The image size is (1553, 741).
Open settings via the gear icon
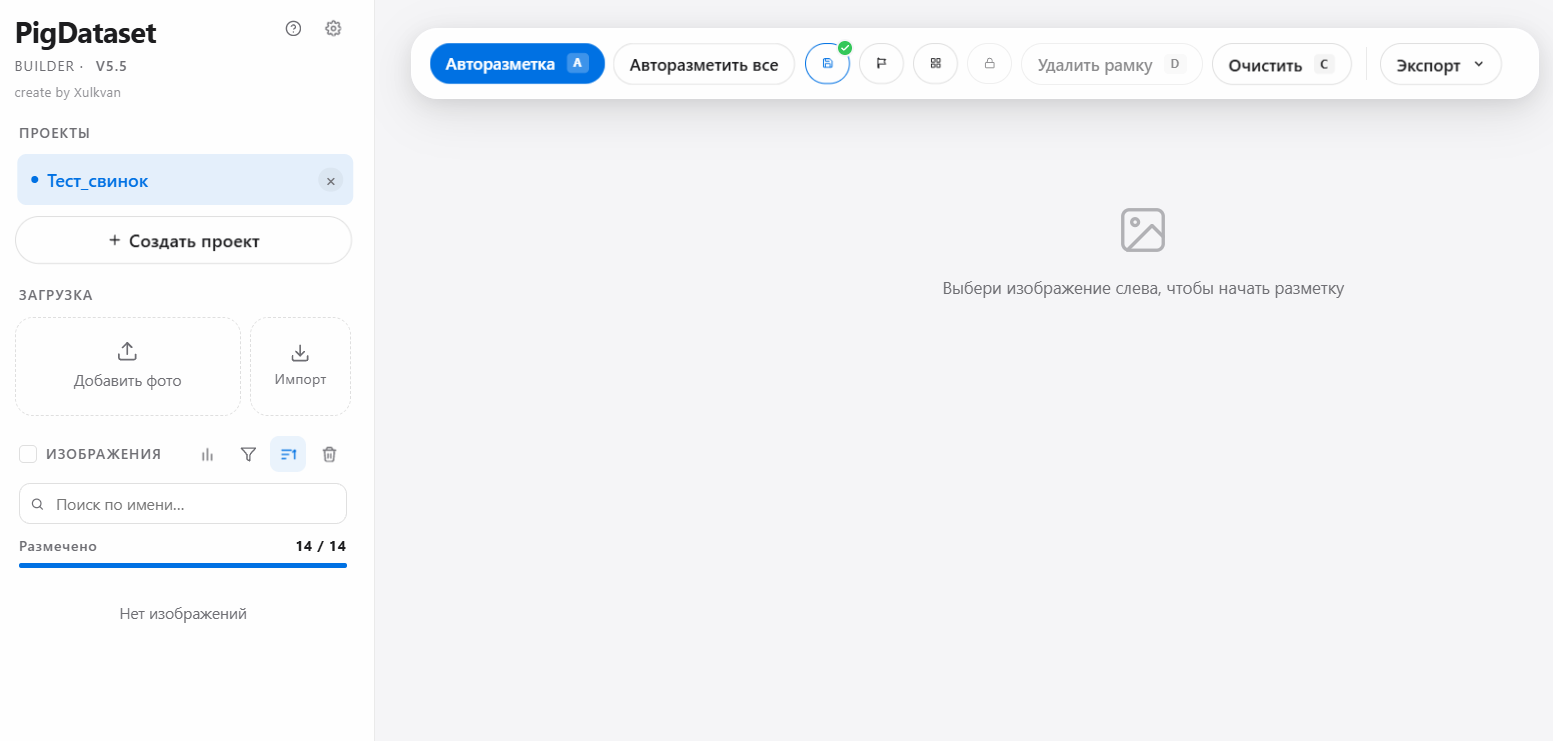coord(333,29)
